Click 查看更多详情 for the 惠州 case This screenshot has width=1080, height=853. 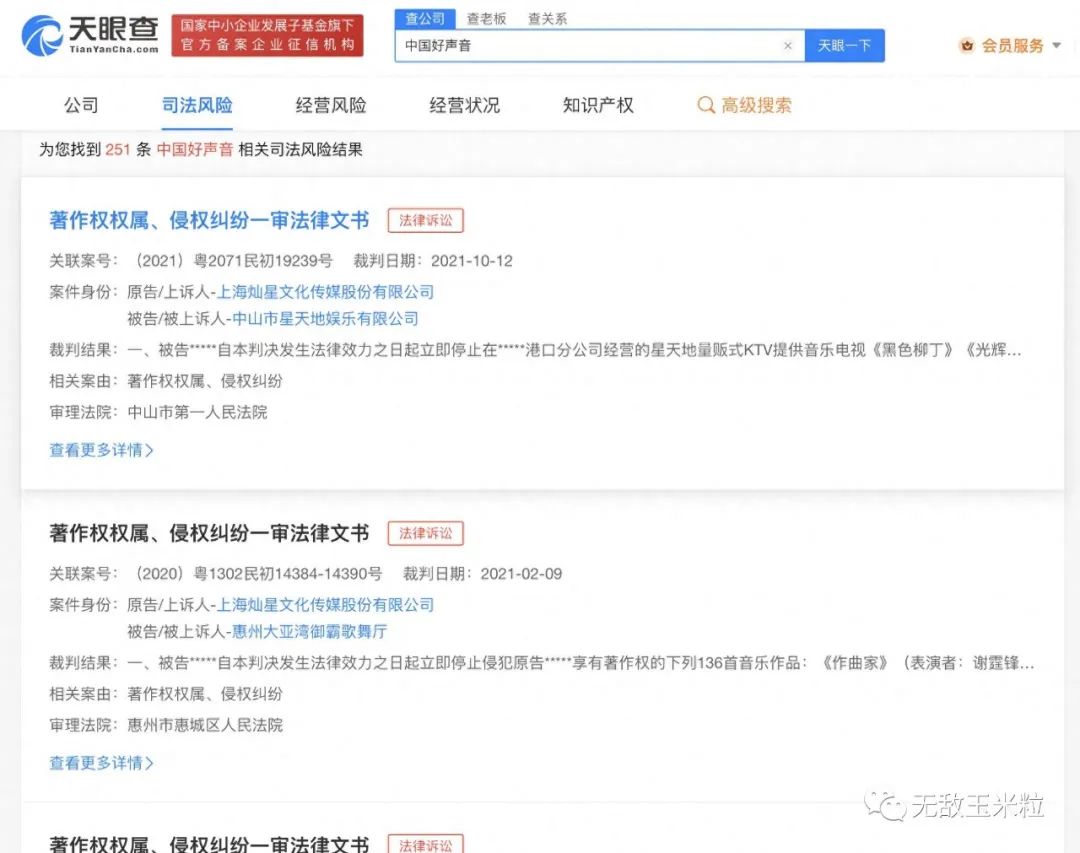click(101, 763)
